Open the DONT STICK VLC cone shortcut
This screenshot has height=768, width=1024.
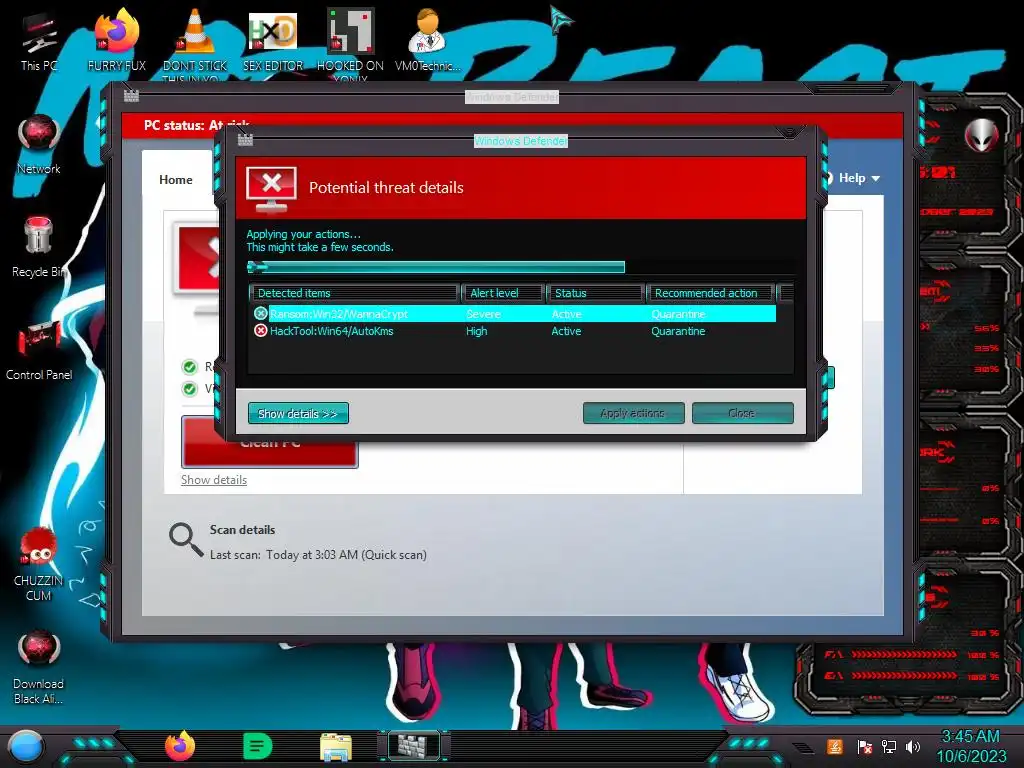coord(195,43)
